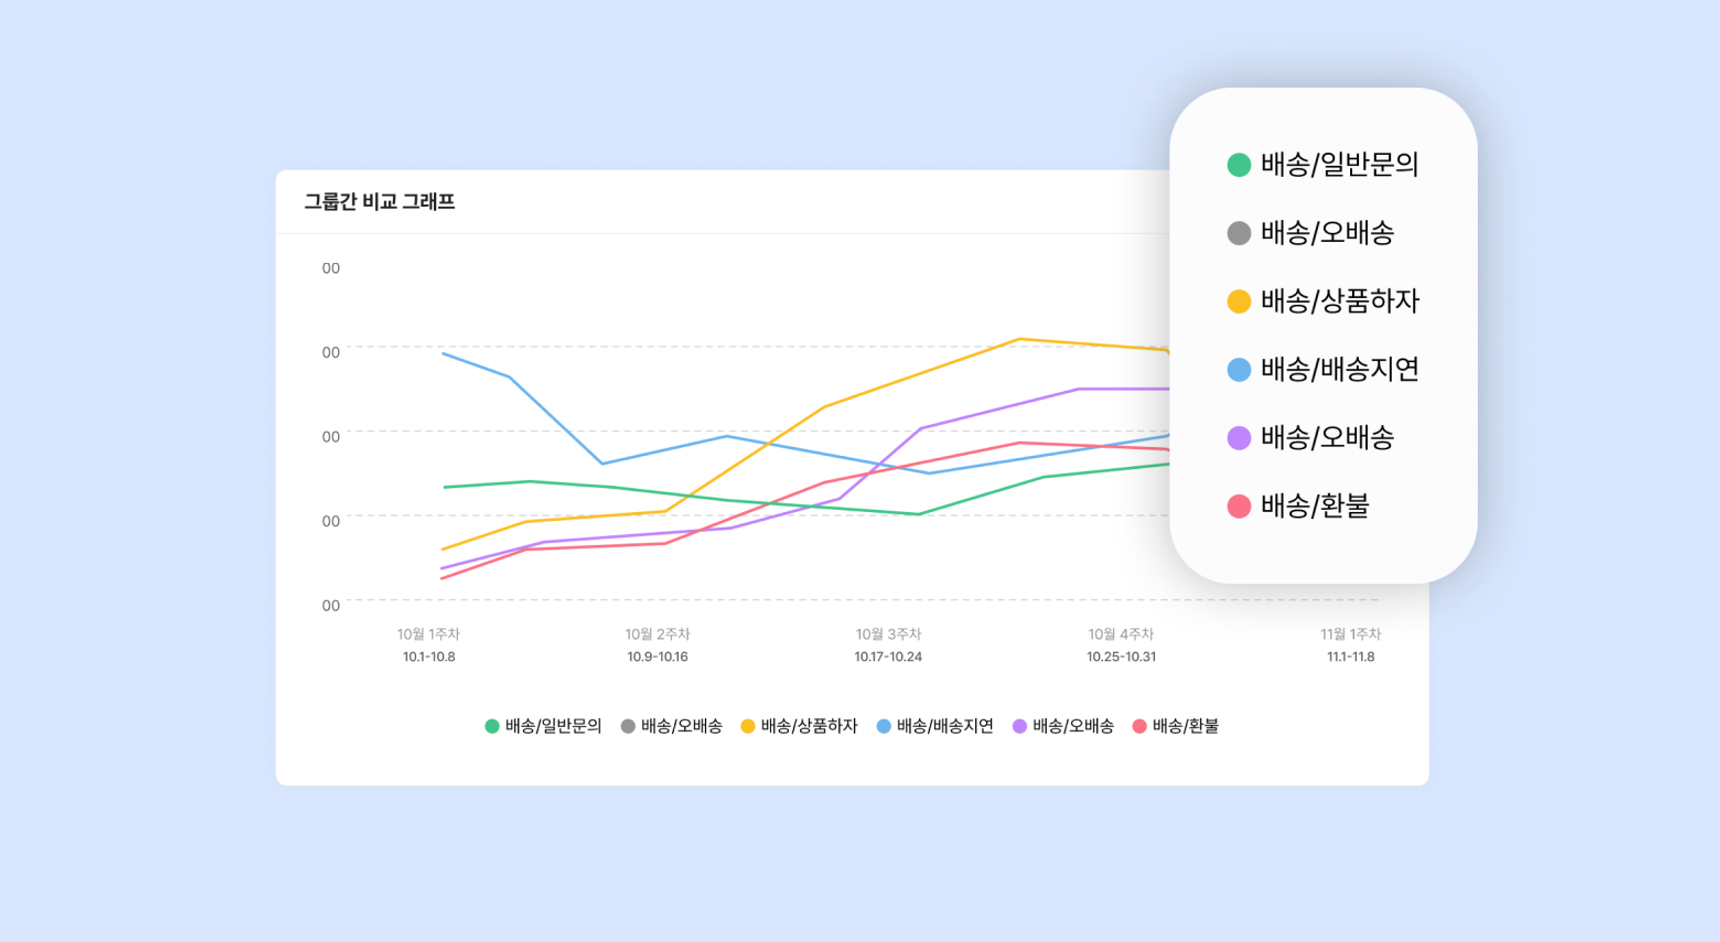Click green dot in the large popup legend
This screenshot has width=1720, height=942.
[1239, 165]
